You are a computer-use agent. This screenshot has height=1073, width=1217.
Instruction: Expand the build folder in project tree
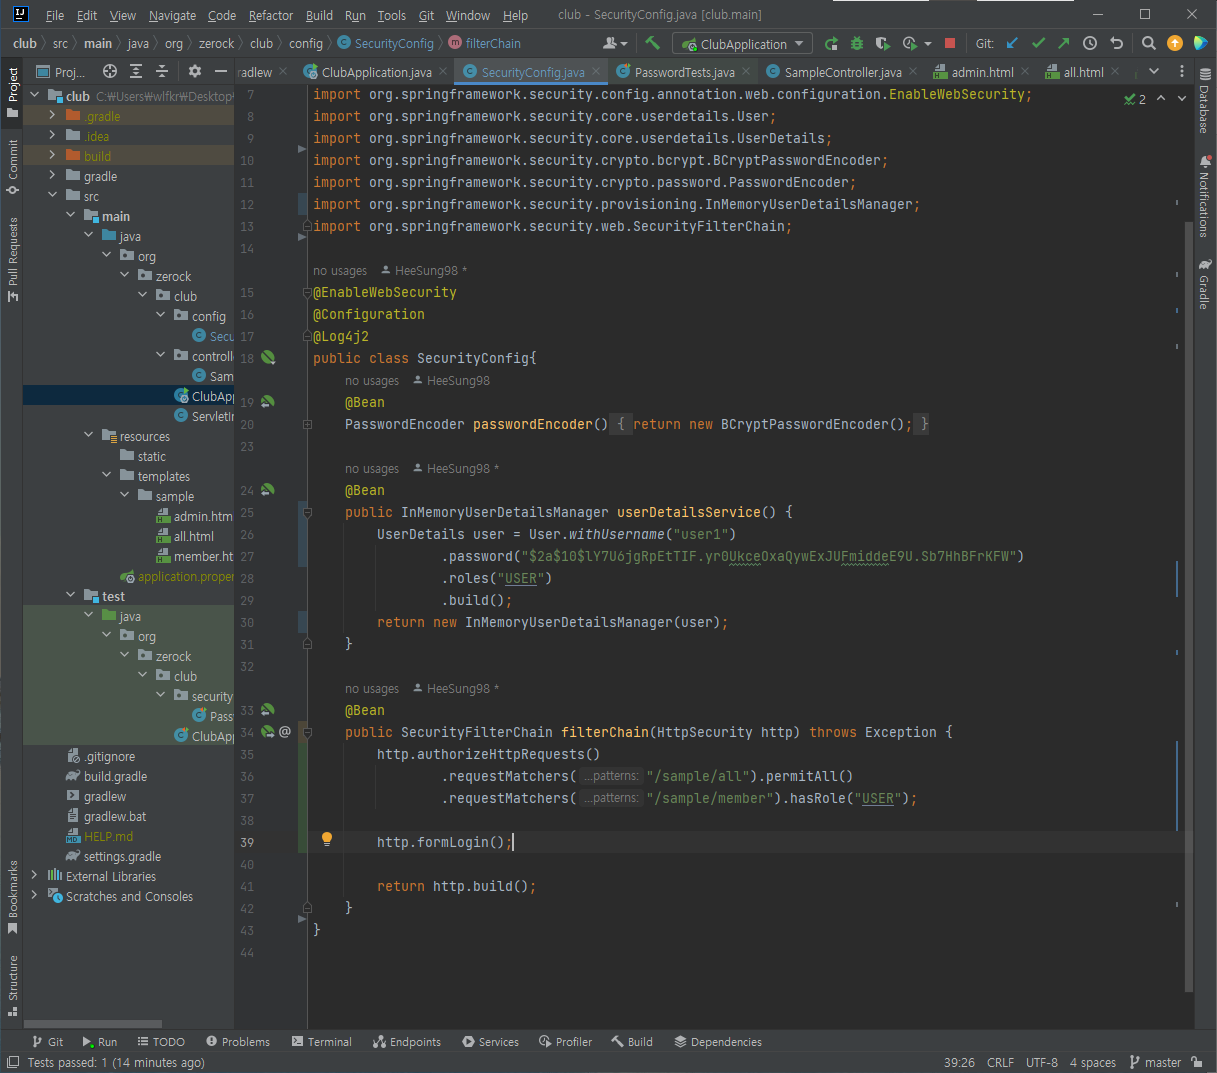tap(52, 156)
